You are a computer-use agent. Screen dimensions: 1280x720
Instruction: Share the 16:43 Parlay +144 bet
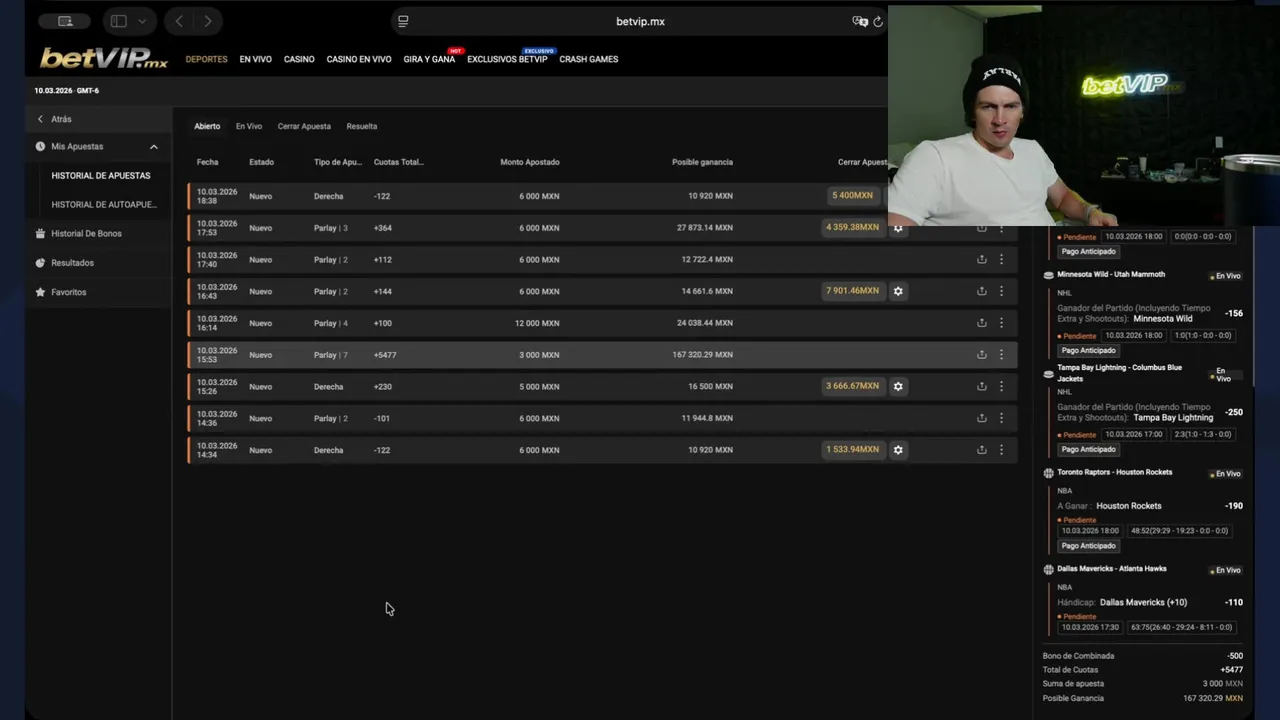982,291
